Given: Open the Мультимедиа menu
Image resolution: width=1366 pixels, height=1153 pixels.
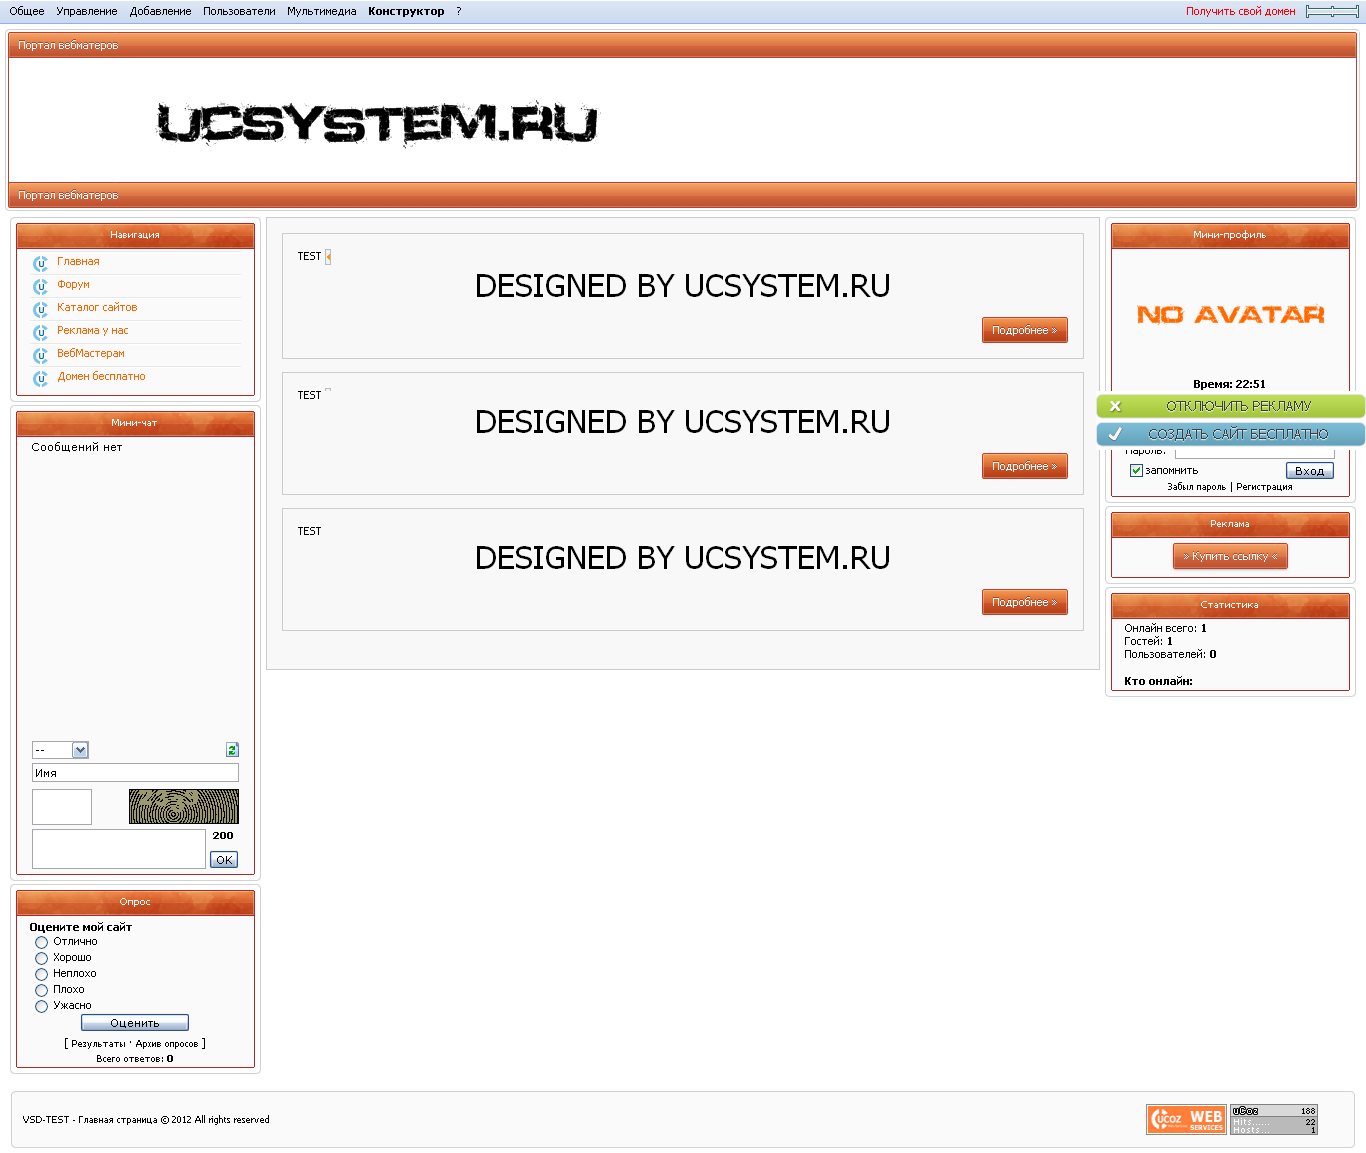Looking at the screenshot, I should (320, 11).
